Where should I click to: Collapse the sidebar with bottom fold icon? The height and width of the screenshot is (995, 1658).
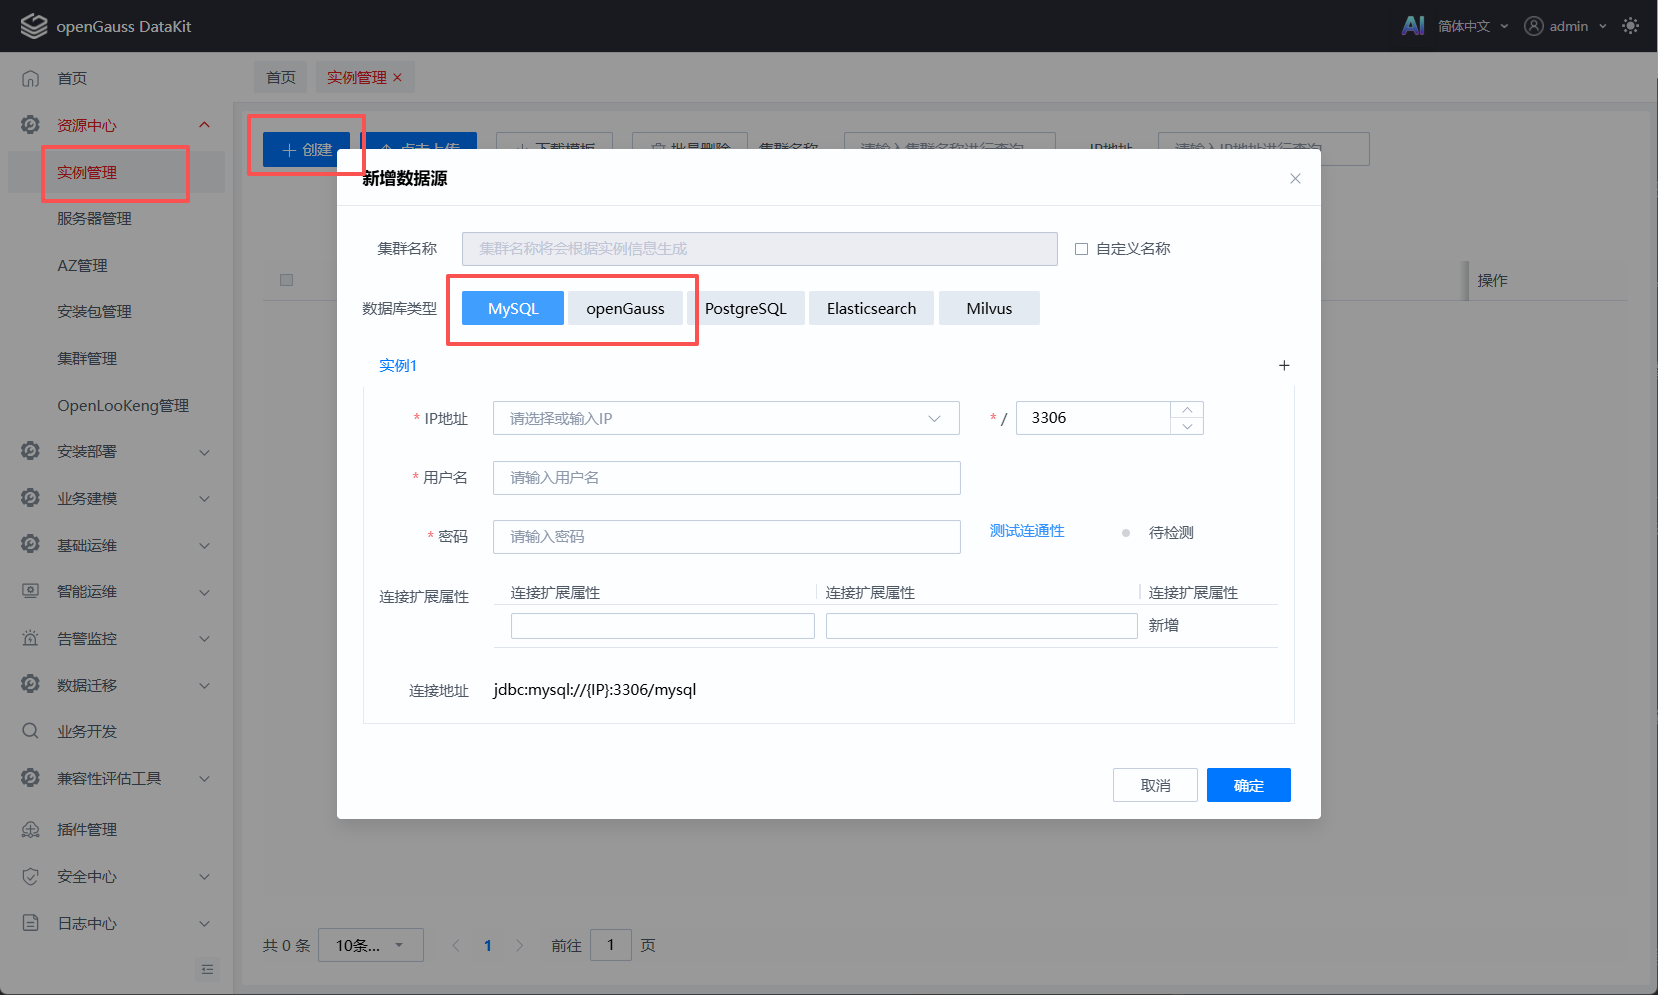click(x=208, y=969)
